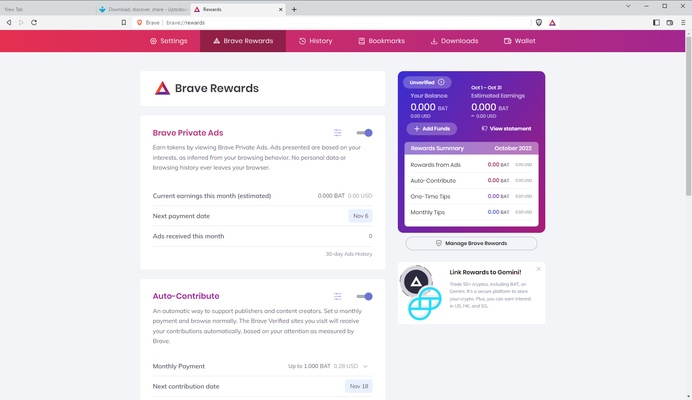Select Rewards from Ads summary row
Image resolution: width=692 pixels, height=400 pixels.
coord(471,165)
